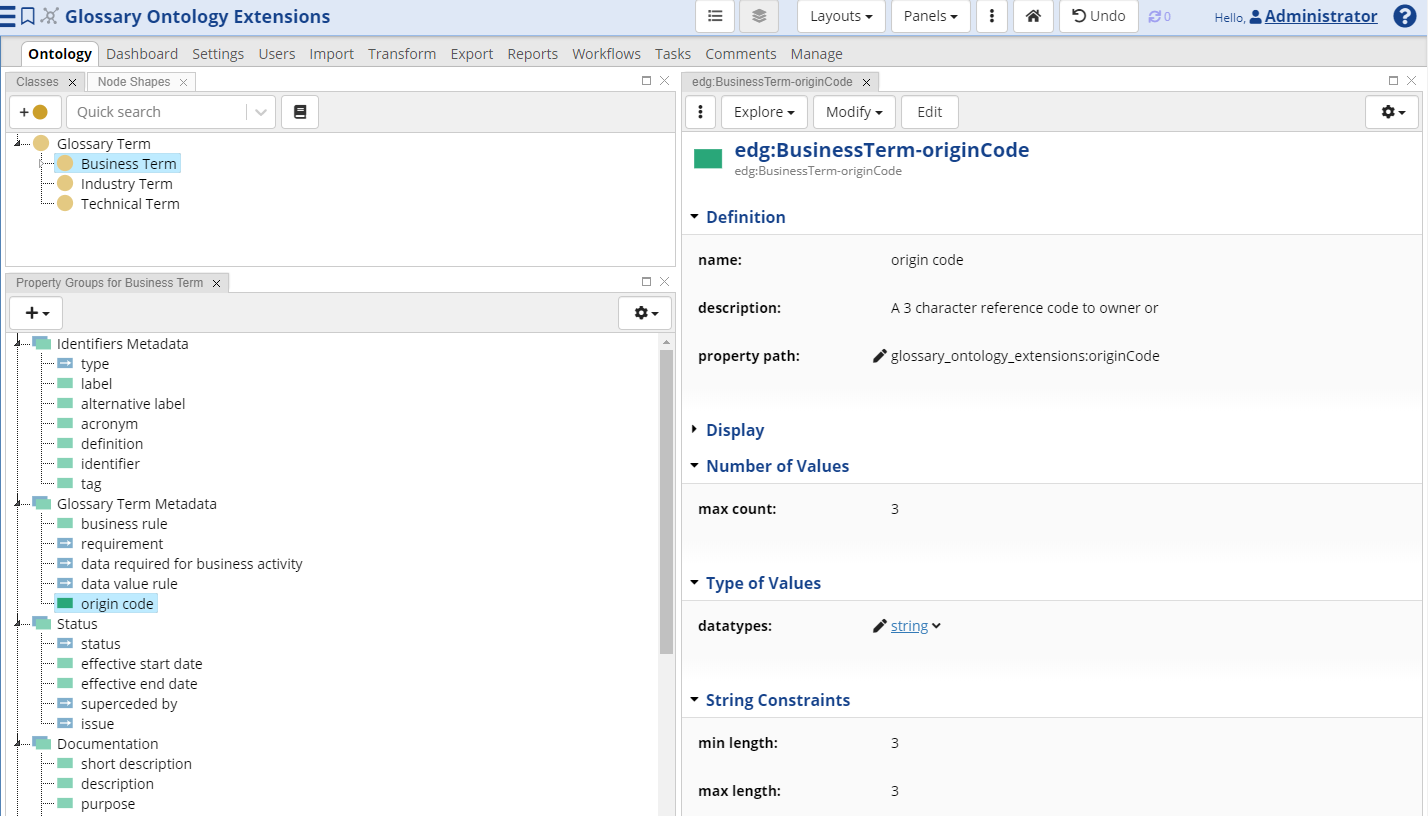Select Technical Term in class tree
This screenshot has width=1428, height=816.
pyautogui.click(x=130, y=204)
